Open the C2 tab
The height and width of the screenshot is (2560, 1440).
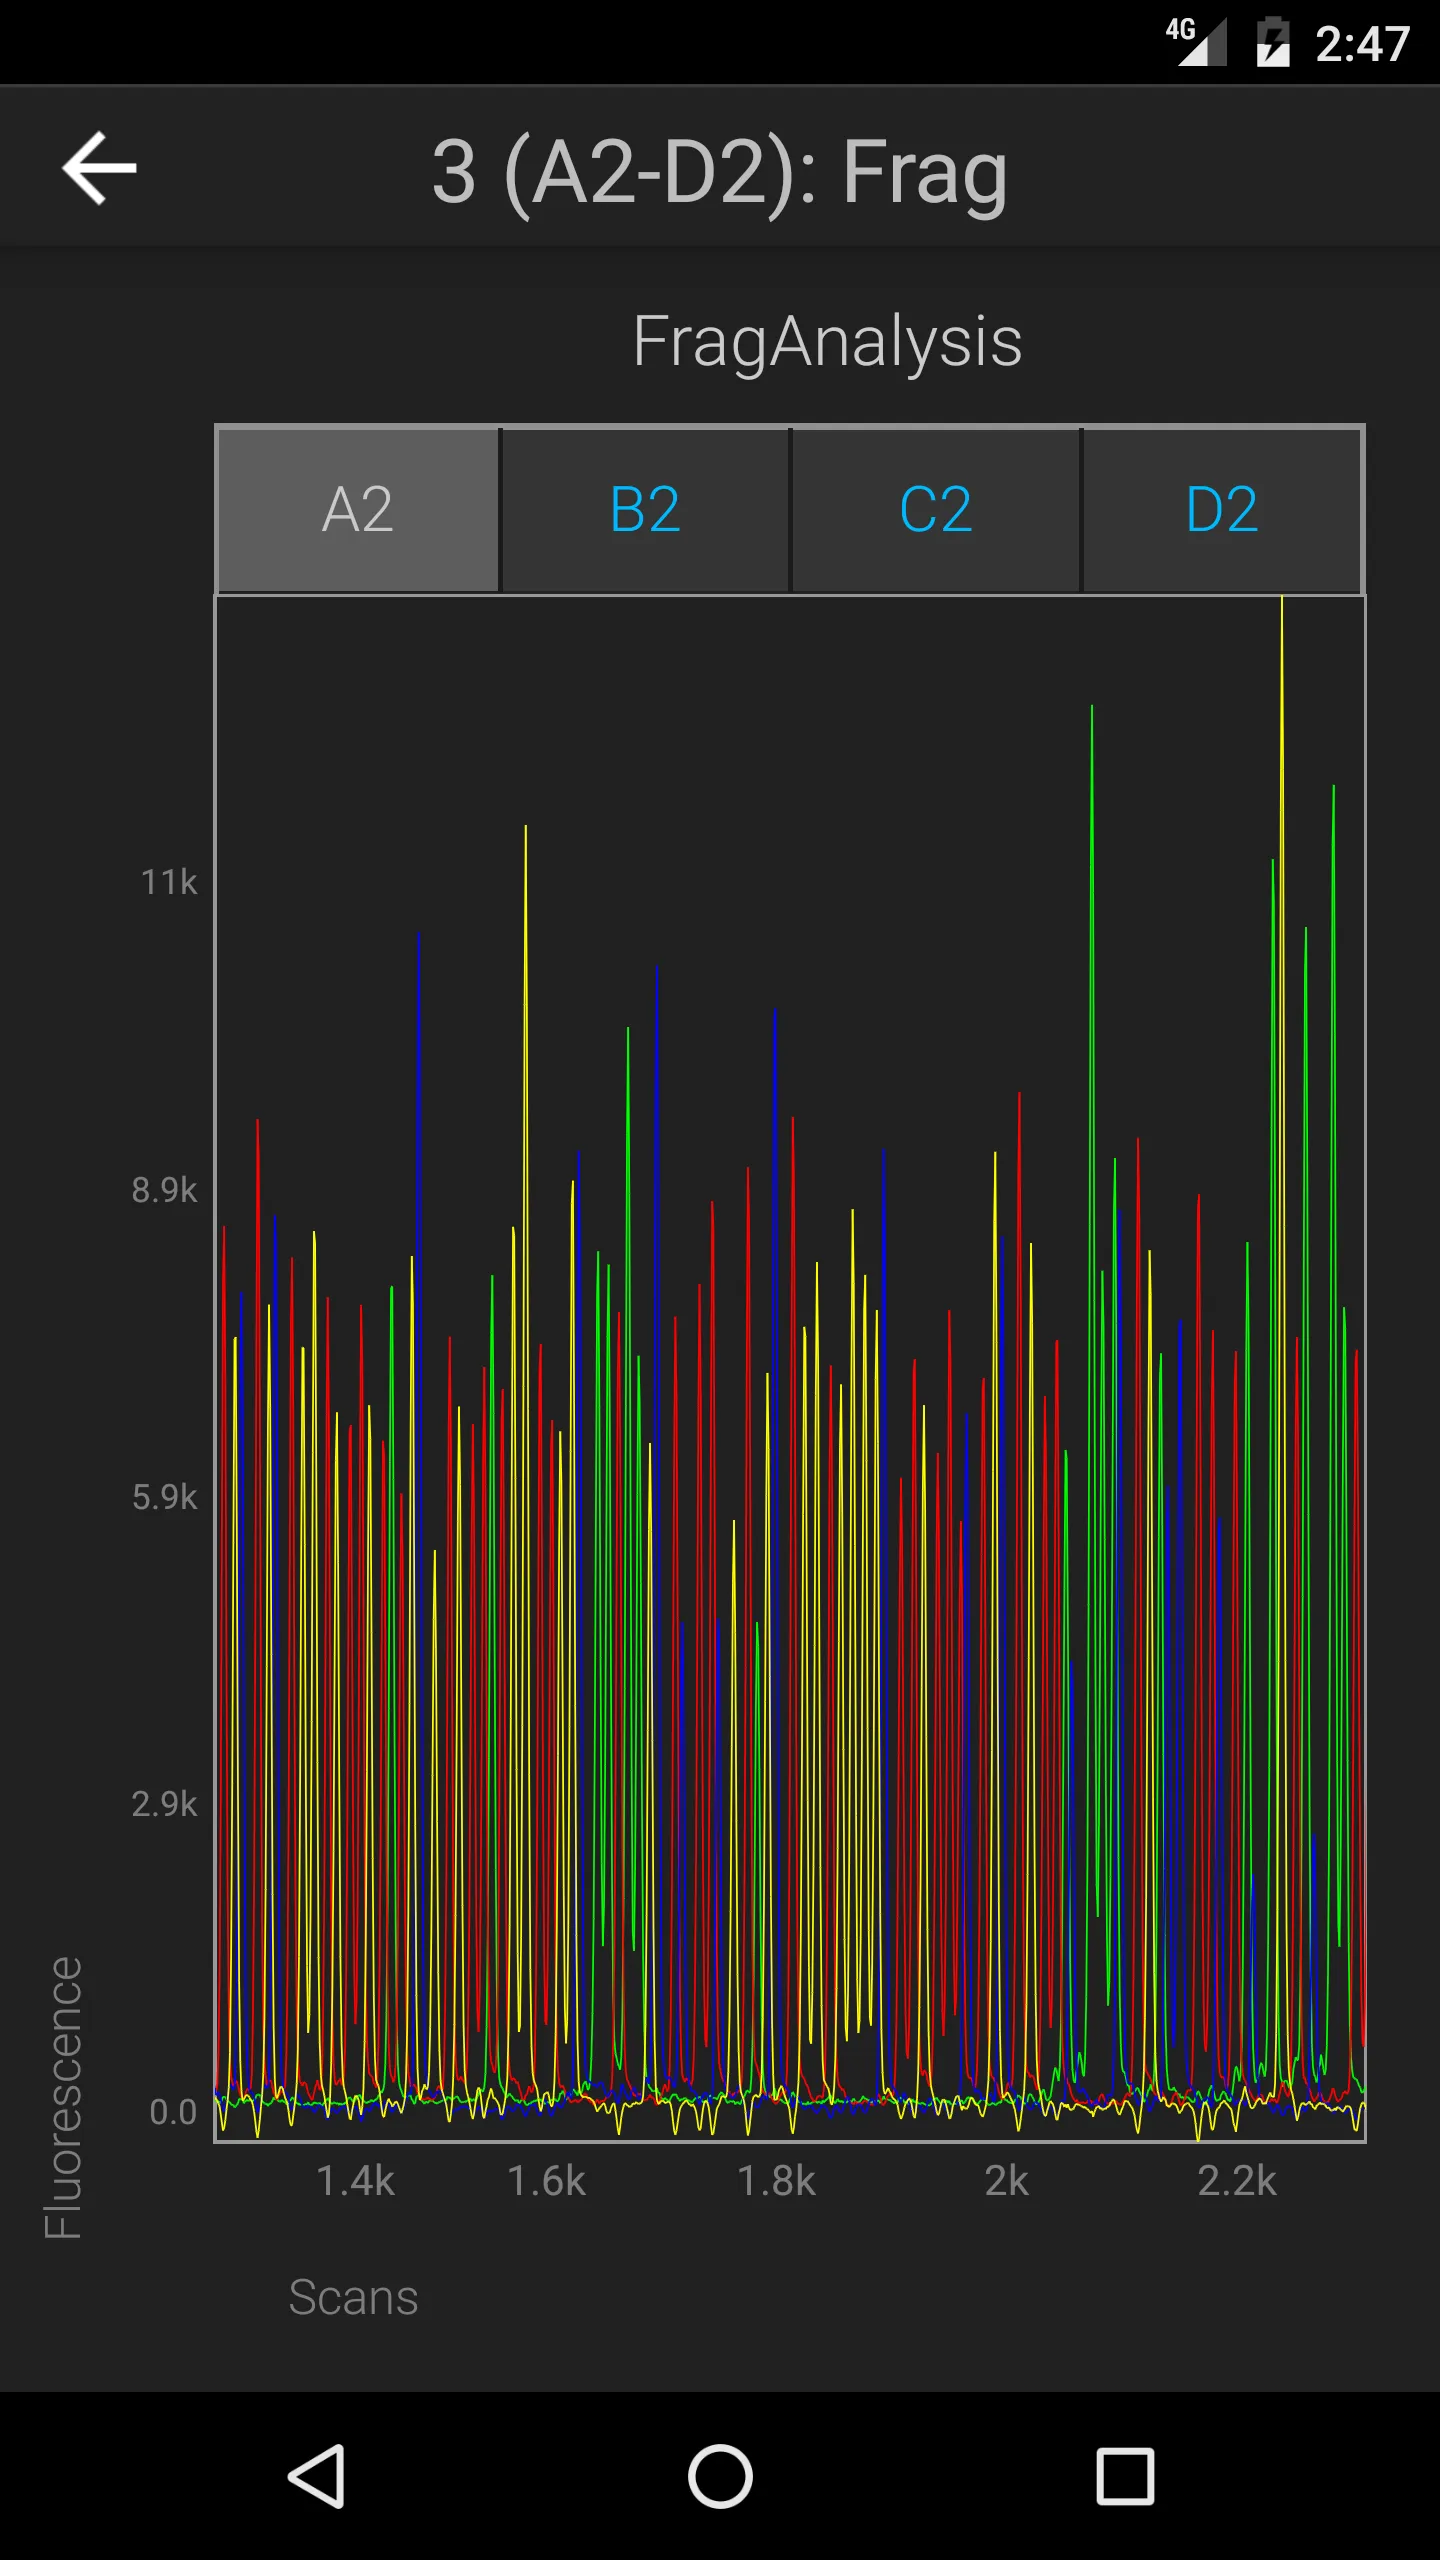936,510
